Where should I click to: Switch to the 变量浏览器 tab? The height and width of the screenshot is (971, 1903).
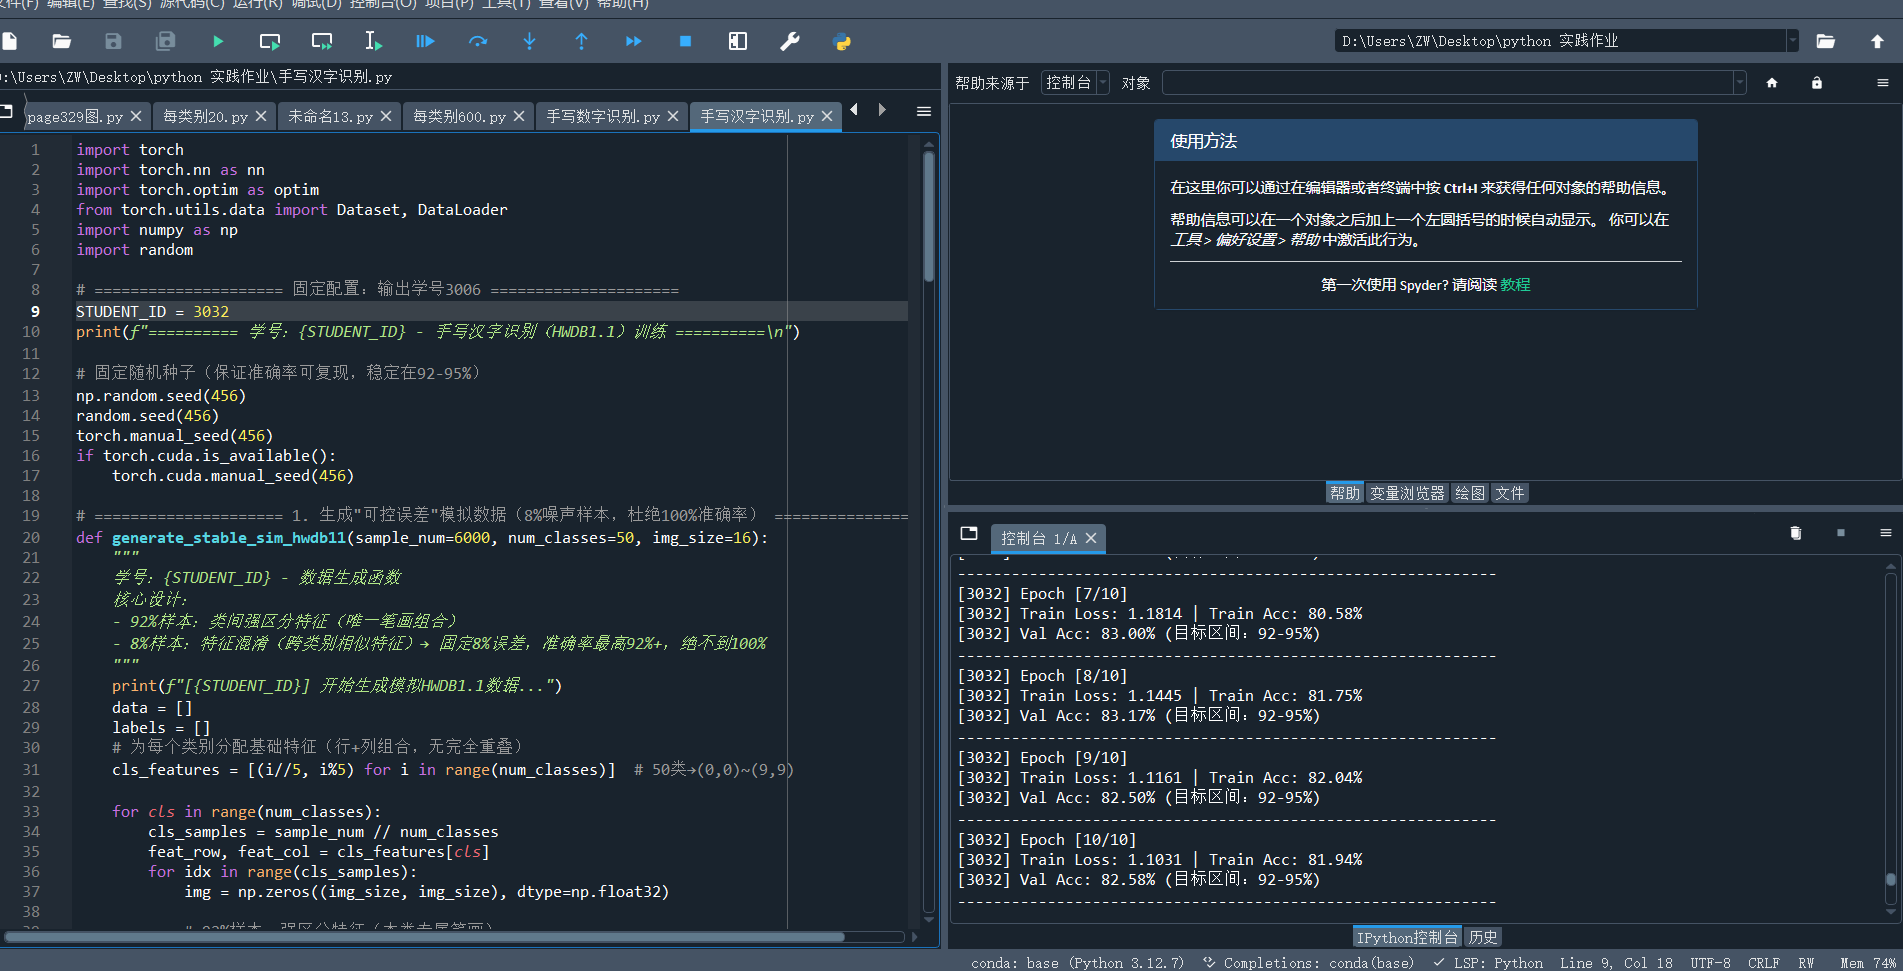[x=1407, y=493]
